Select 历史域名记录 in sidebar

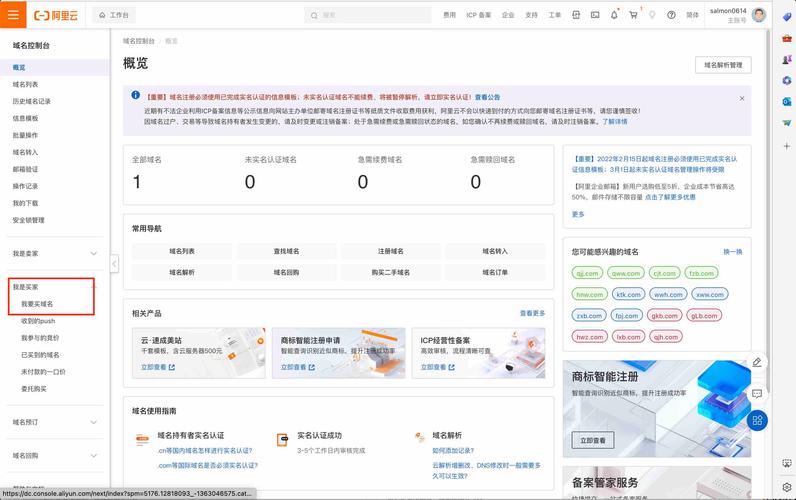31,101
